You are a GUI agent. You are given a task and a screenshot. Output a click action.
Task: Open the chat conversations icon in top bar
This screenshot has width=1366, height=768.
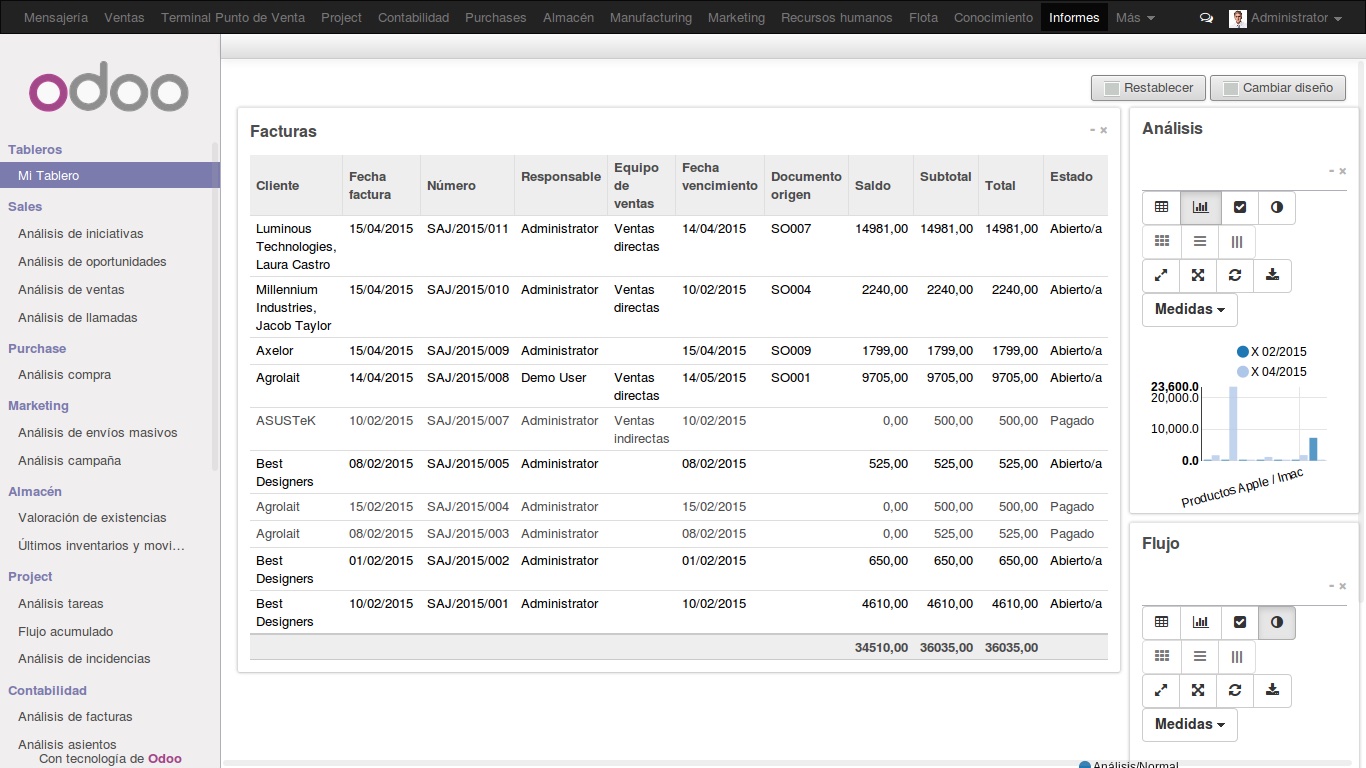(x=1206, y=18)
